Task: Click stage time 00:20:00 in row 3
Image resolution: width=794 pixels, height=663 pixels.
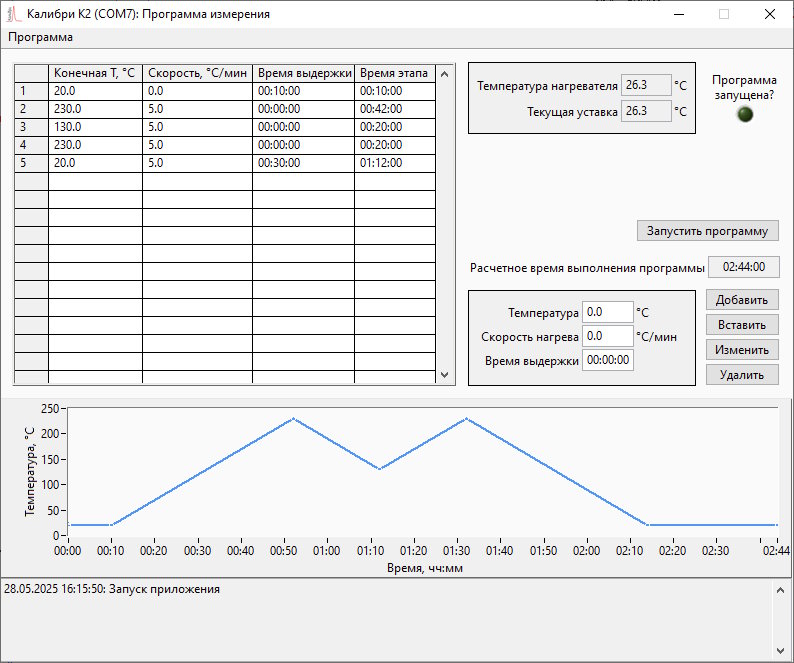Action: 394,127
